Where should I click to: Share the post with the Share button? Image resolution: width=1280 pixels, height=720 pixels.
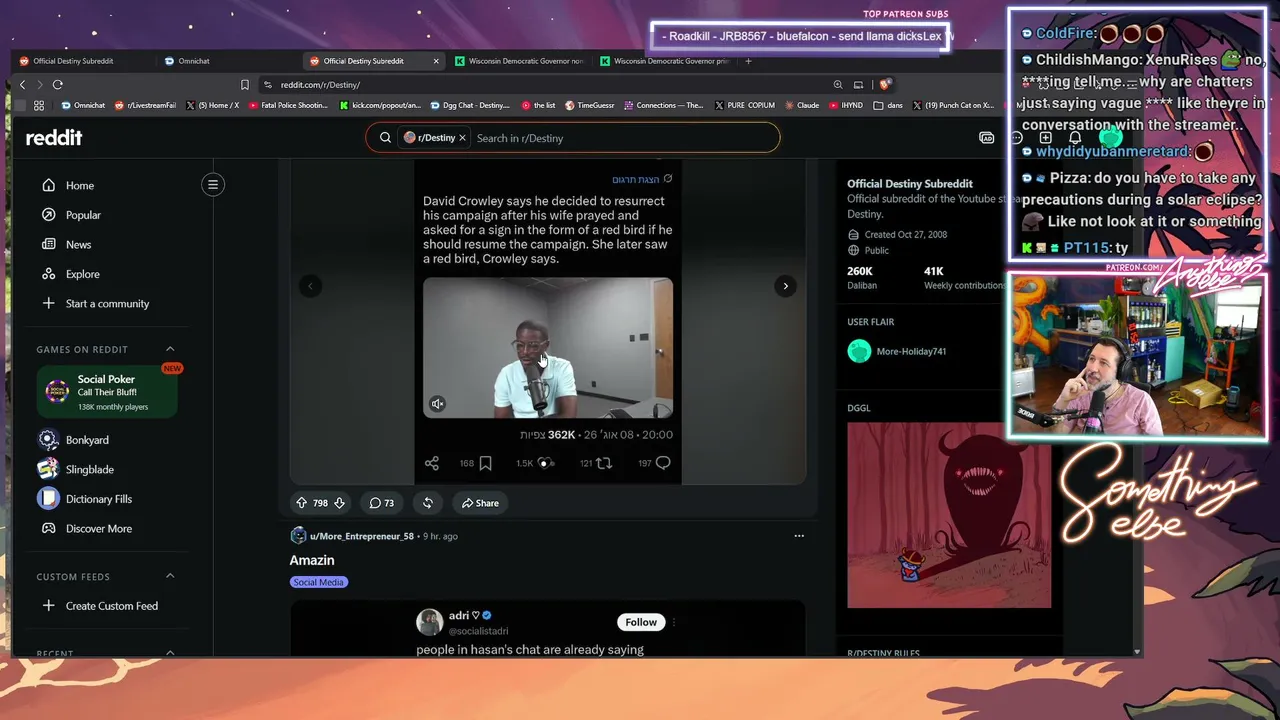pyautogui.click(x=480, y=503)
